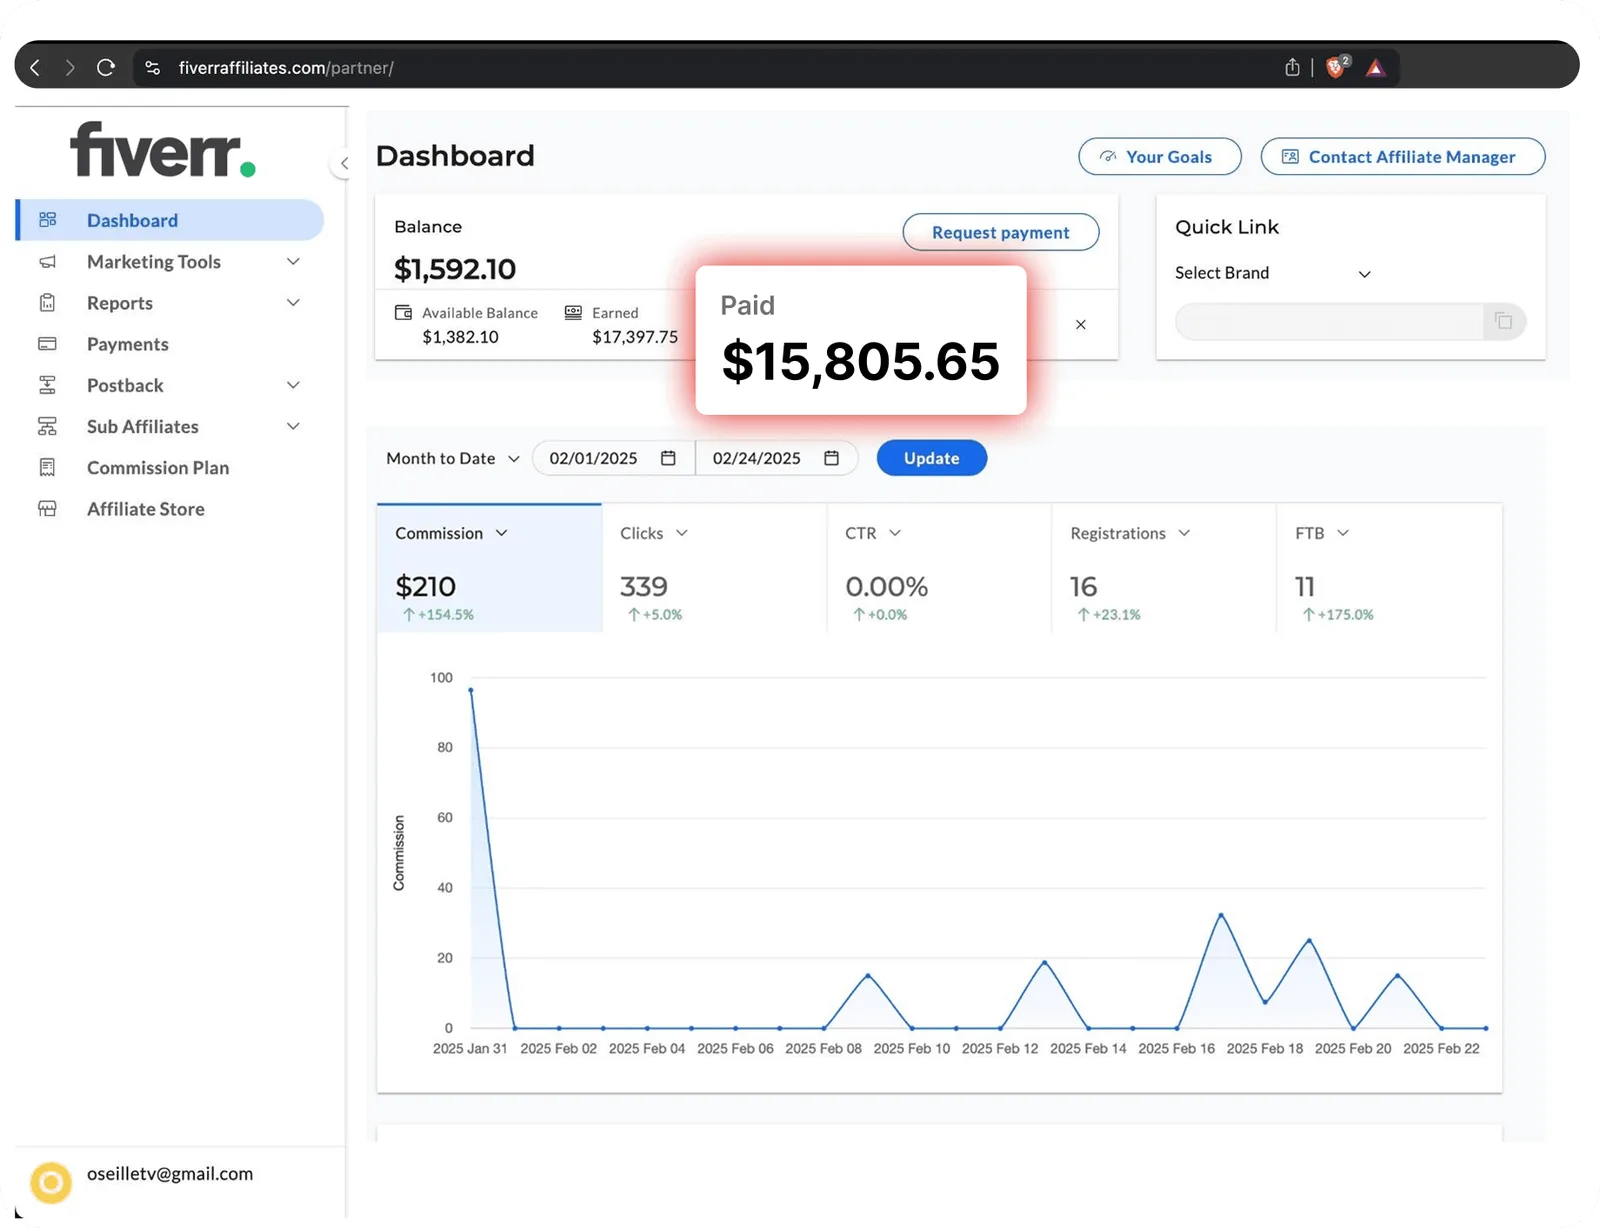Expand the Reports submenu chevron
Screen dimensions: 1600x1228
pos(293,303)
